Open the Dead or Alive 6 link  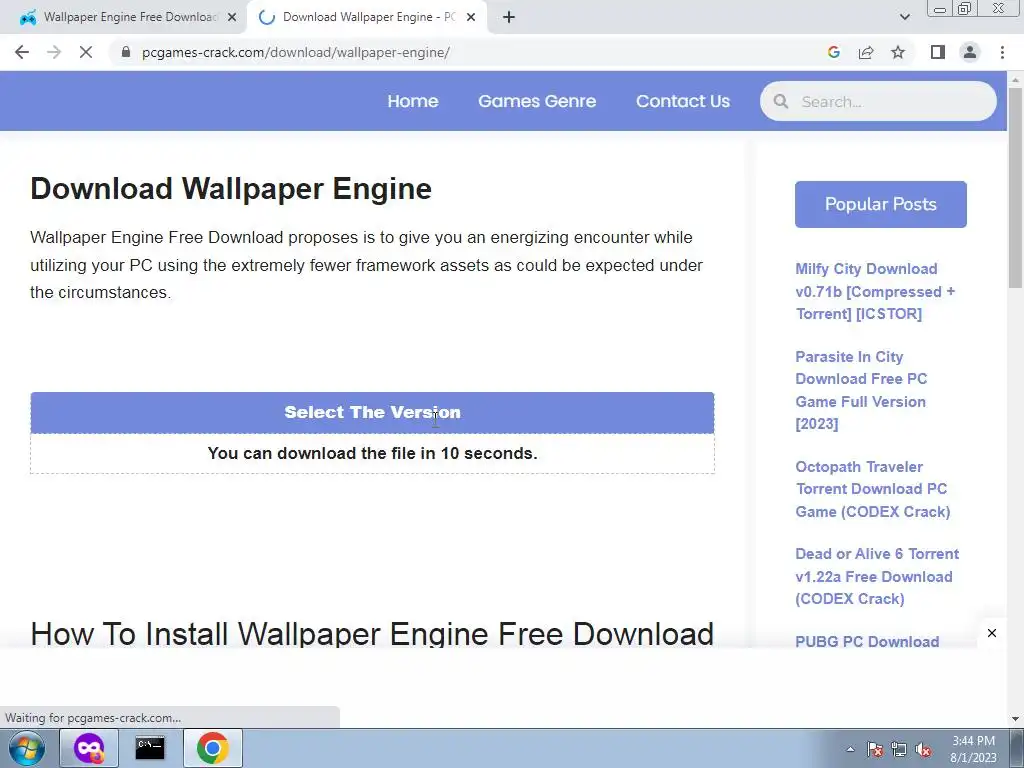point(876,576)
